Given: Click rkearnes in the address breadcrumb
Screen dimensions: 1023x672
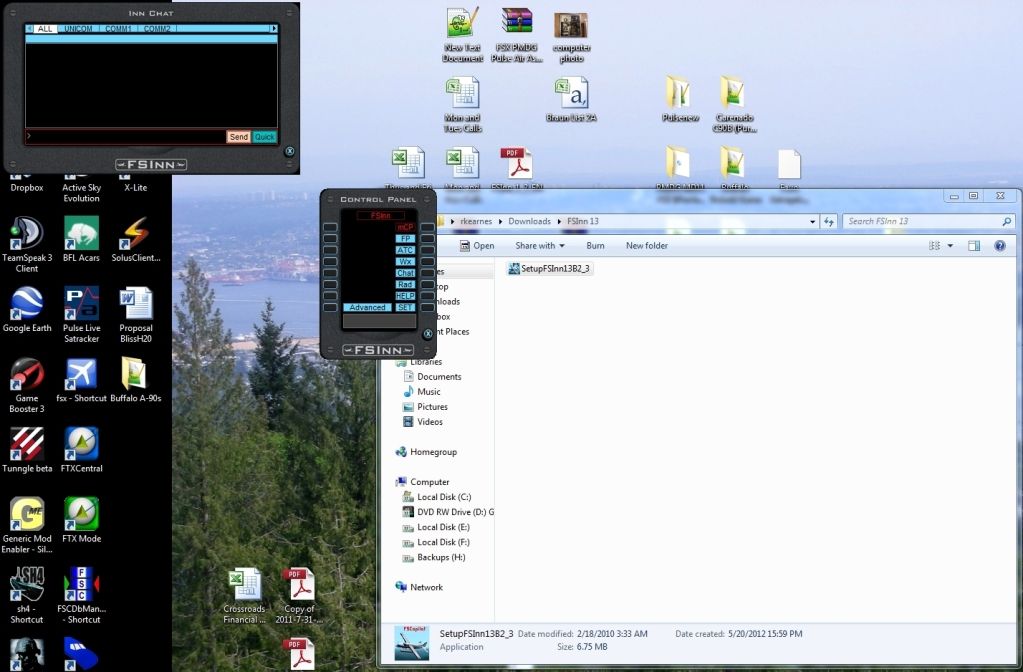Looking at the screenshot, I should (476, 222).
